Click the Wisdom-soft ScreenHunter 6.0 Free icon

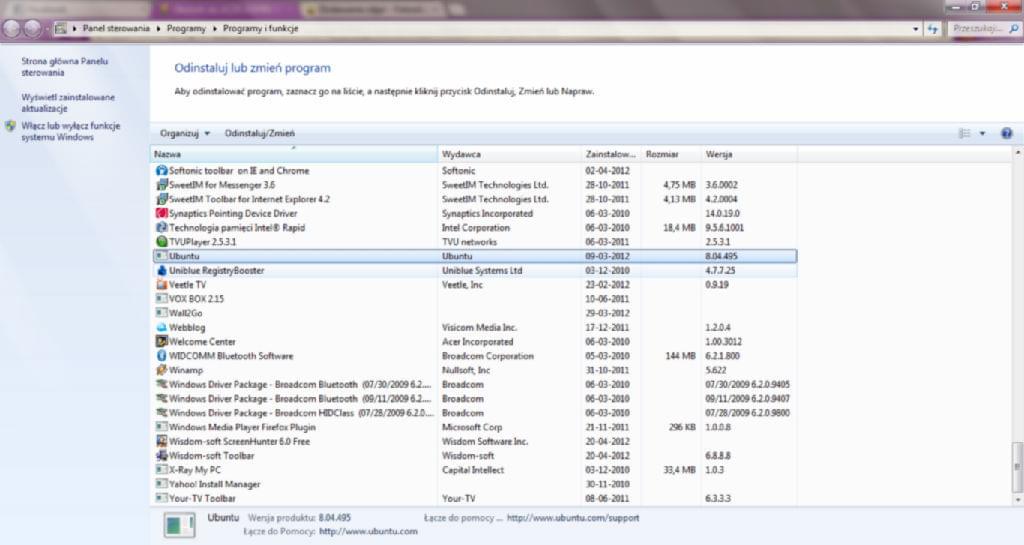161,441
